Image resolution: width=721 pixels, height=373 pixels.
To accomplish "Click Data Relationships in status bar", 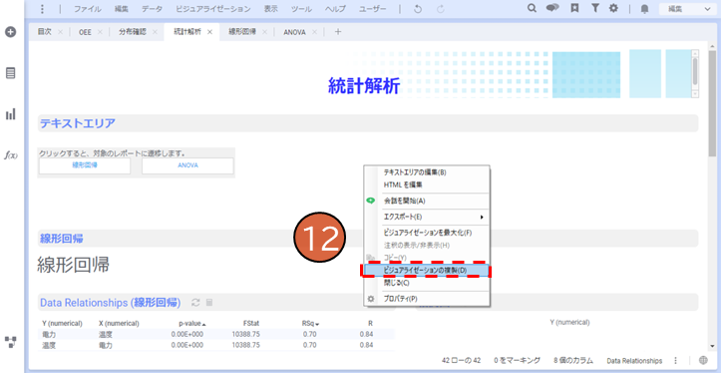I will click(x=635, y=360).
